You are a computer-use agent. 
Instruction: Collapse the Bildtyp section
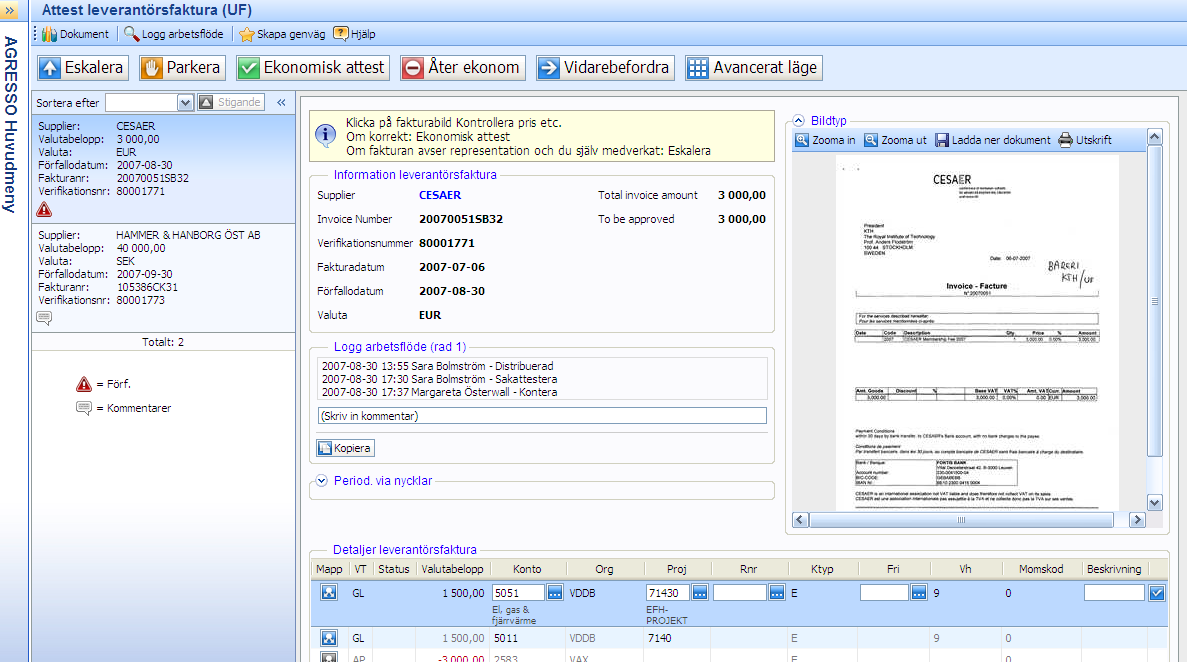[799, 120]
